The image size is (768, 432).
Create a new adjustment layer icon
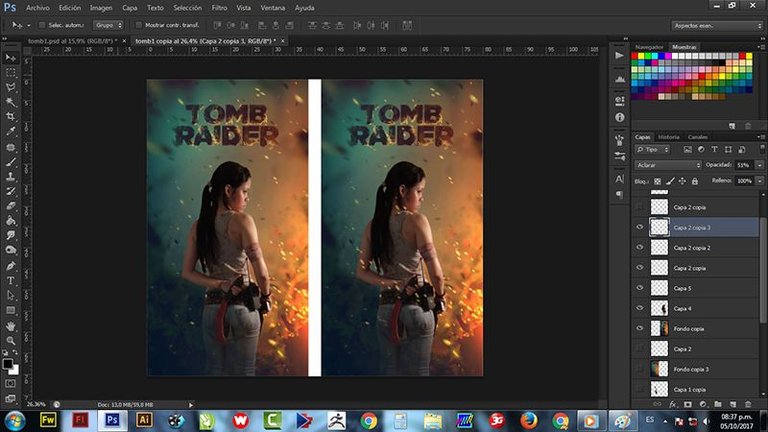point(703,405)
